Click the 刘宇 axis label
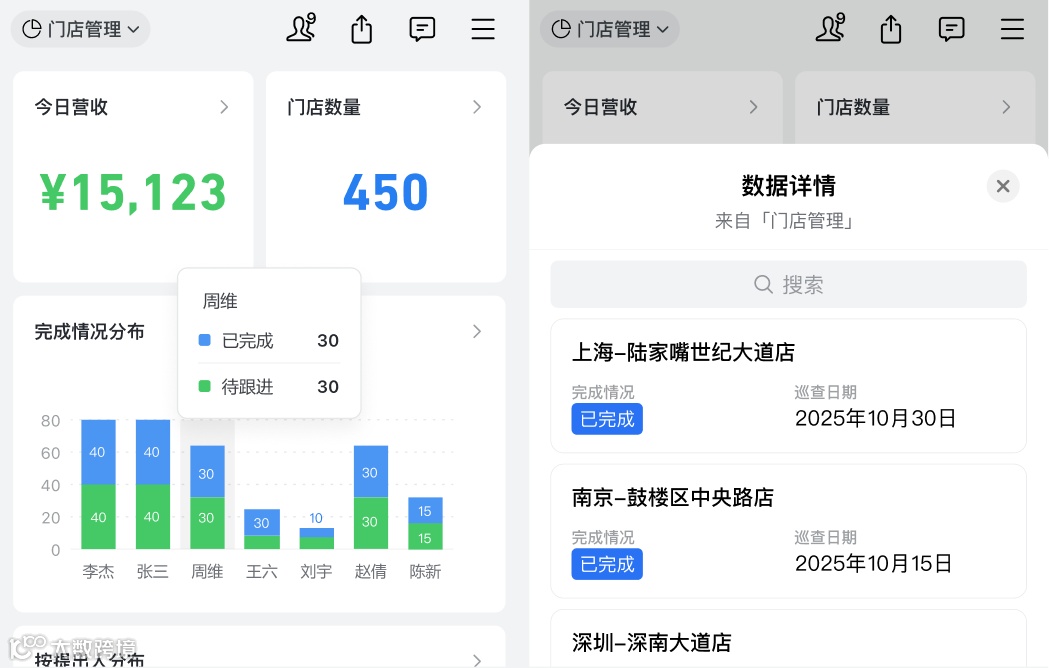1049x668 pixels. tap(316, 571)
